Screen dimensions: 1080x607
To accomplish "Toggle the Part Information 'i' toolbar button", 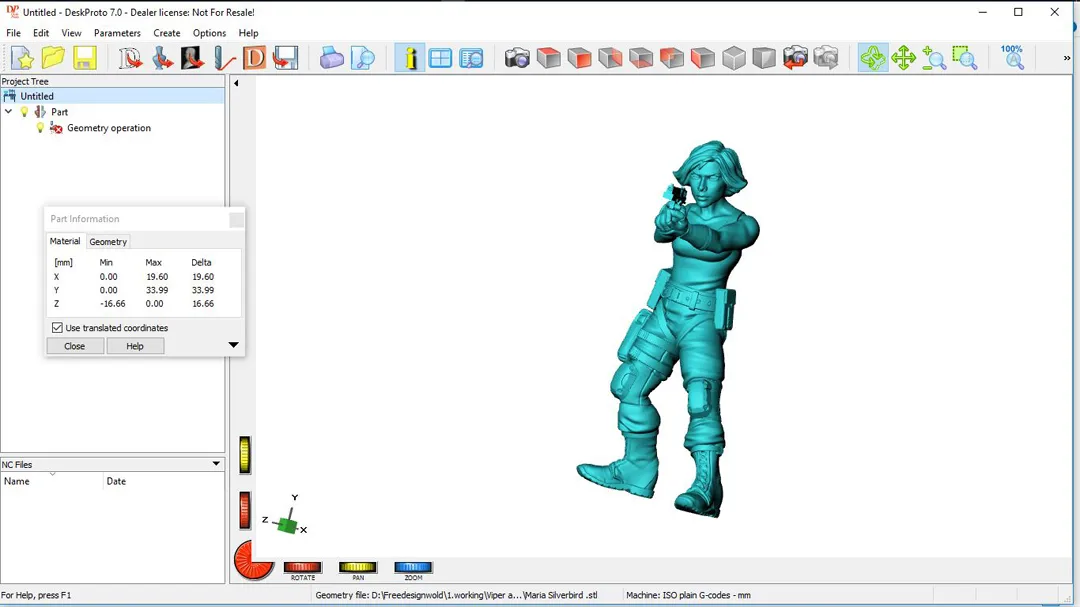I will (x=410, y=58).
